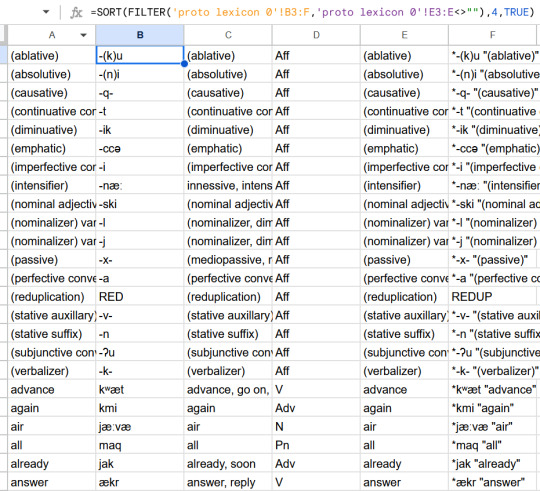The width and height of the screenshot is (540, 491).
Task: Select cell containing jæ:væ in column B
Action: click(140, 427)
